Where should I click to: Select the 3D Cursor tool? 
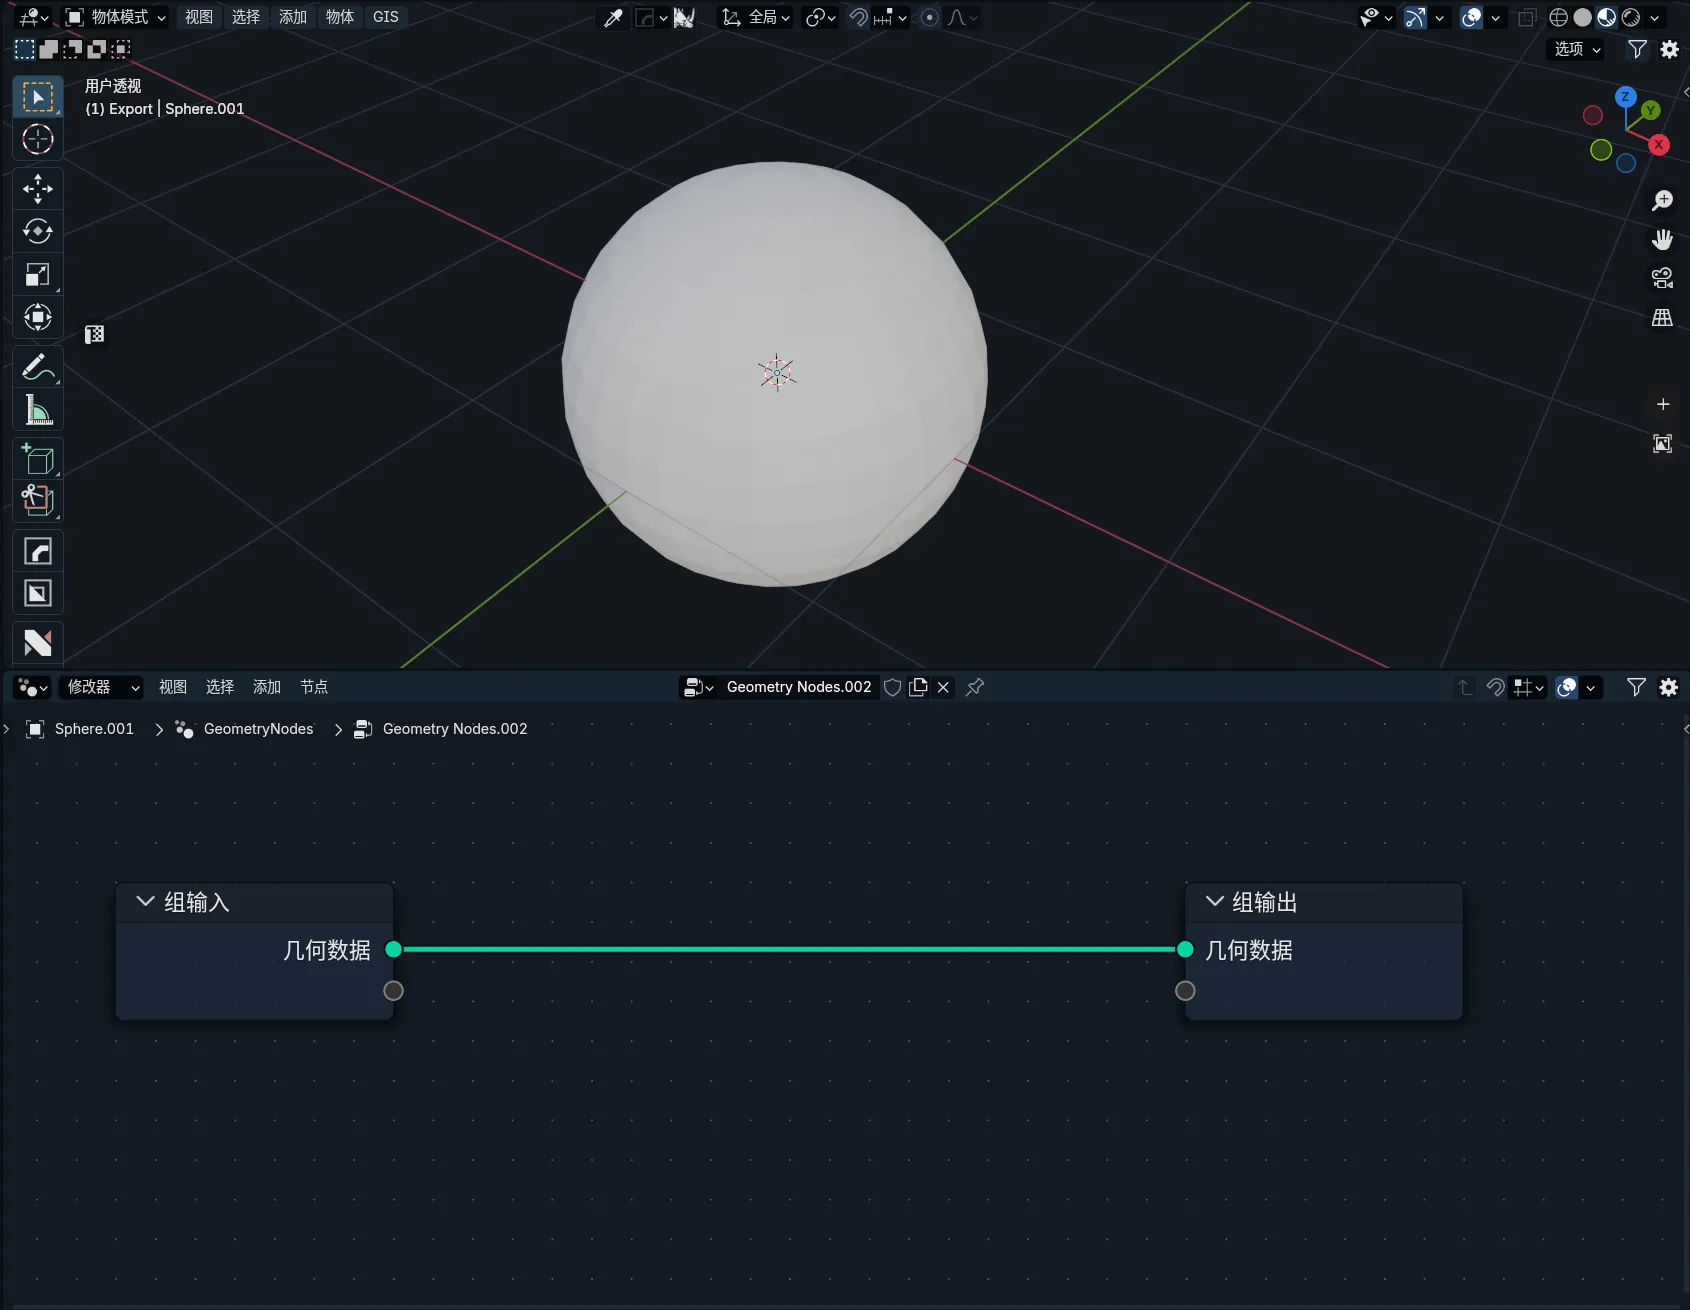pyautogui.click(x=38, y=140)
